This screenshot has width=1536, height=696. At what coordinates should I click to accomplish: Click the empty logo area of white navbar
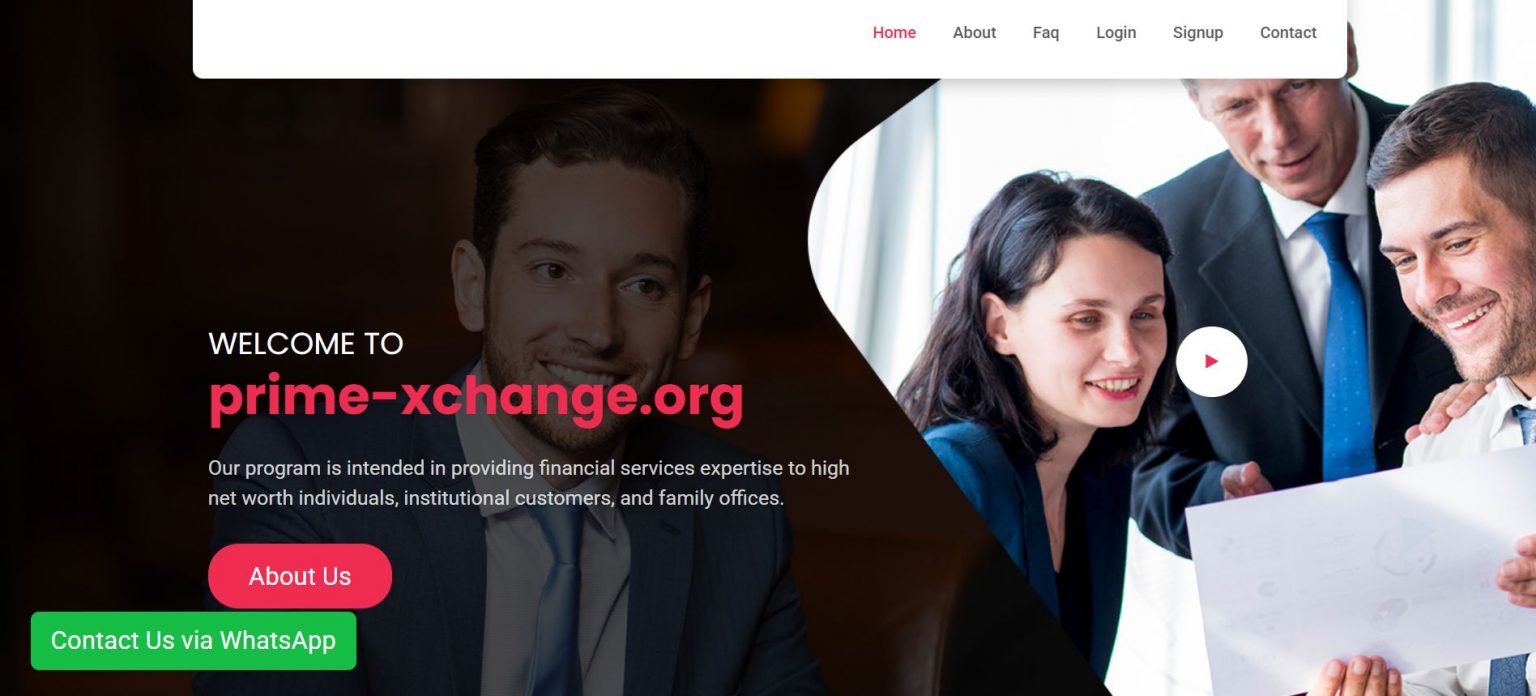(x=400, y=36)
